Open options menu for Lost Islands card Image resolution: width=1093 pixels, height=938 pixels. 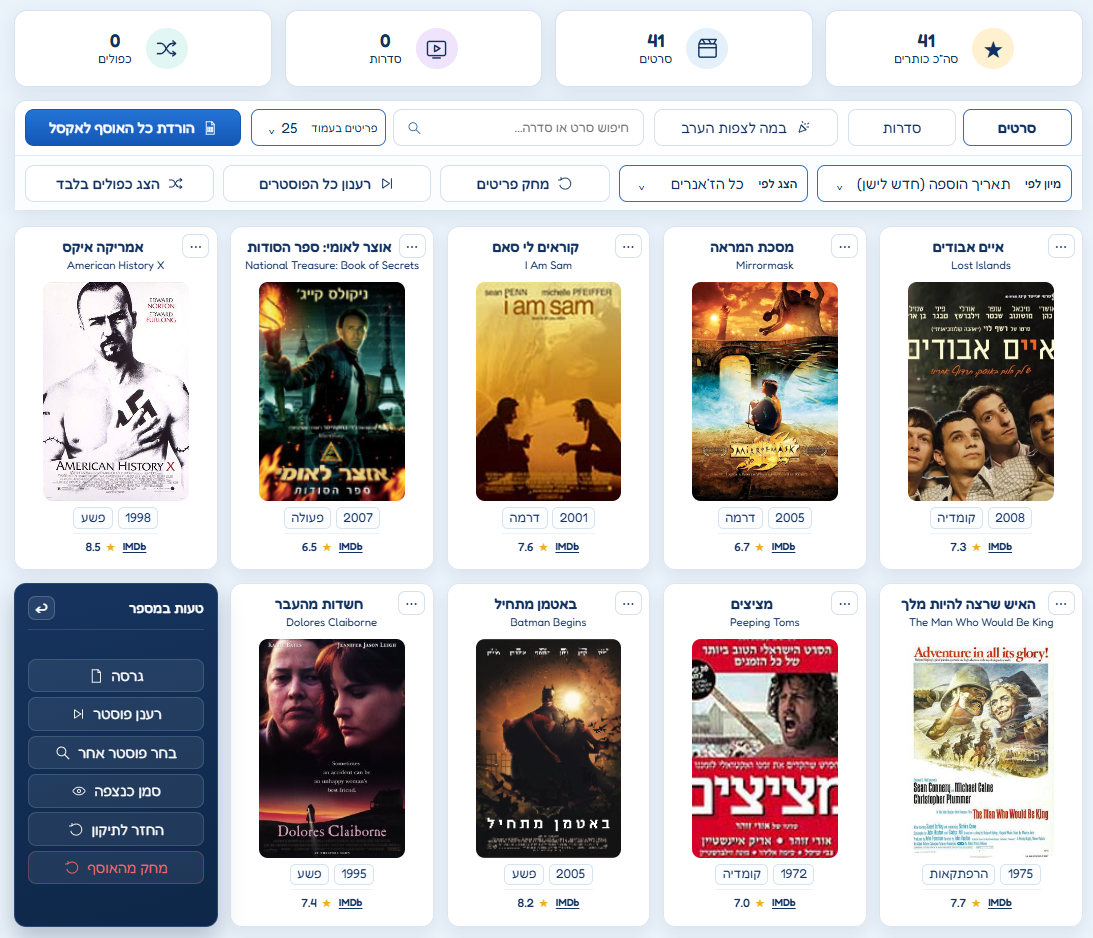pyautogui.click(x=1061, y=247)
